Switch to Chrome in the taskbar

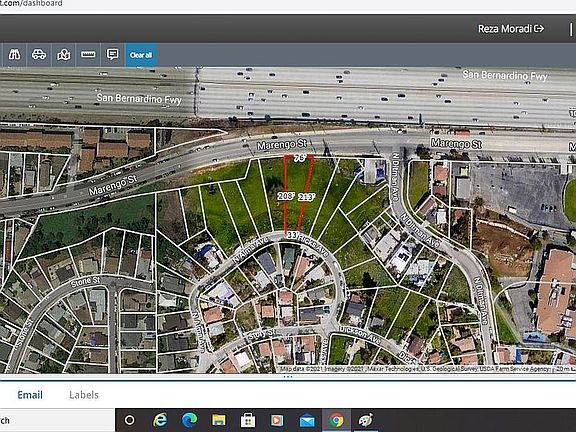pos(336,420)
